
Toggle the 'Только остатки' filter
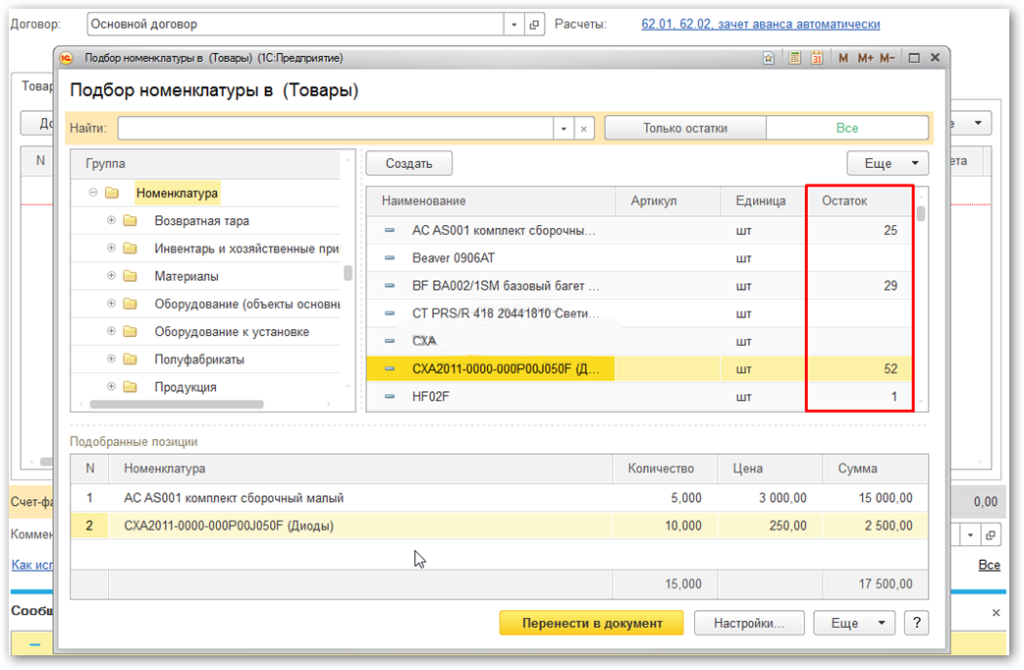click(x=685, y=128)
